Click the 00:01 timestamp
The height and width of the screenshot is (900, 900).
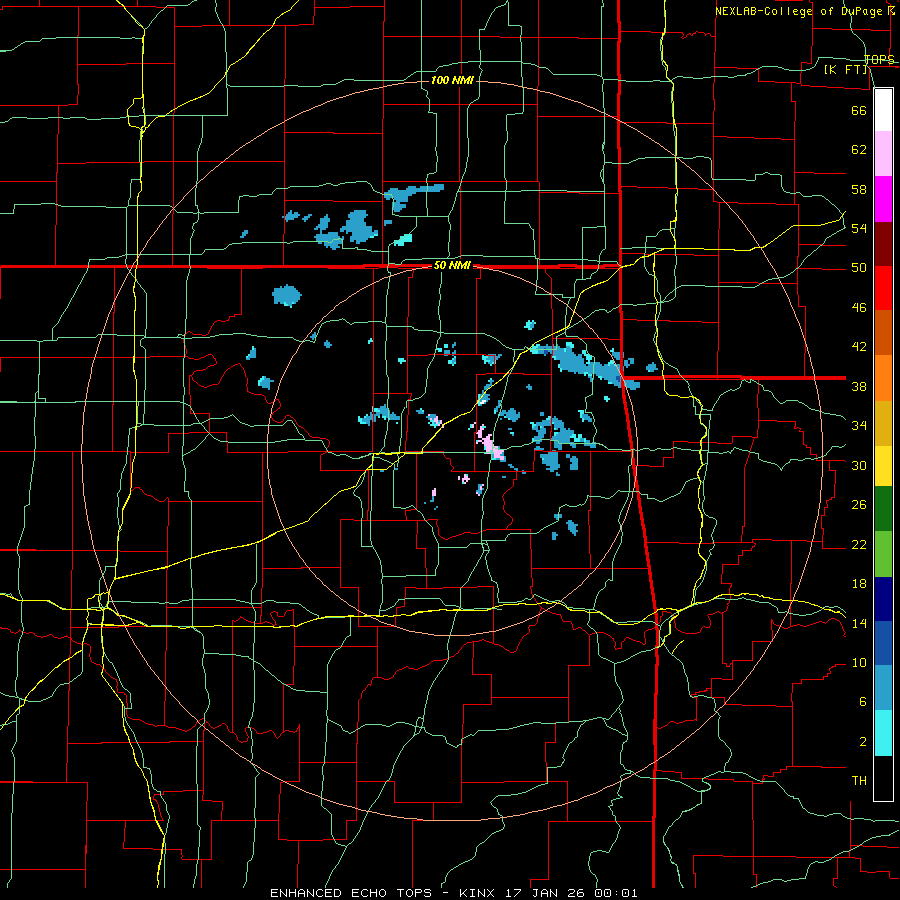tap(616, 893)
